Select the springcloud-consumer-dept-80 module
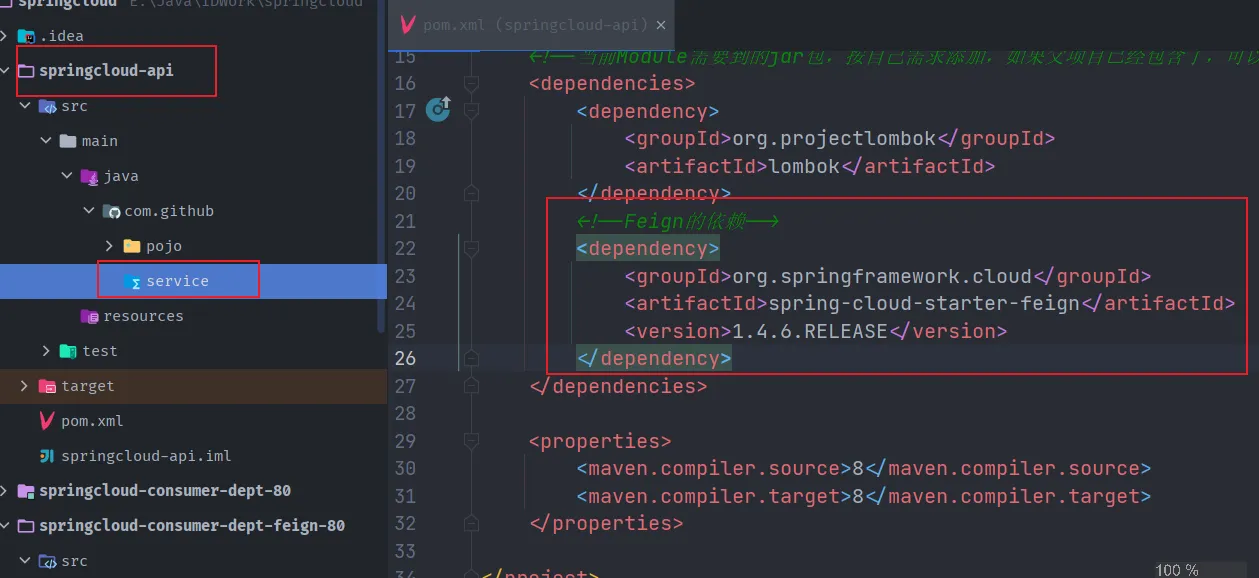This screenshot has height=578, width=1259. pos(164,491)
